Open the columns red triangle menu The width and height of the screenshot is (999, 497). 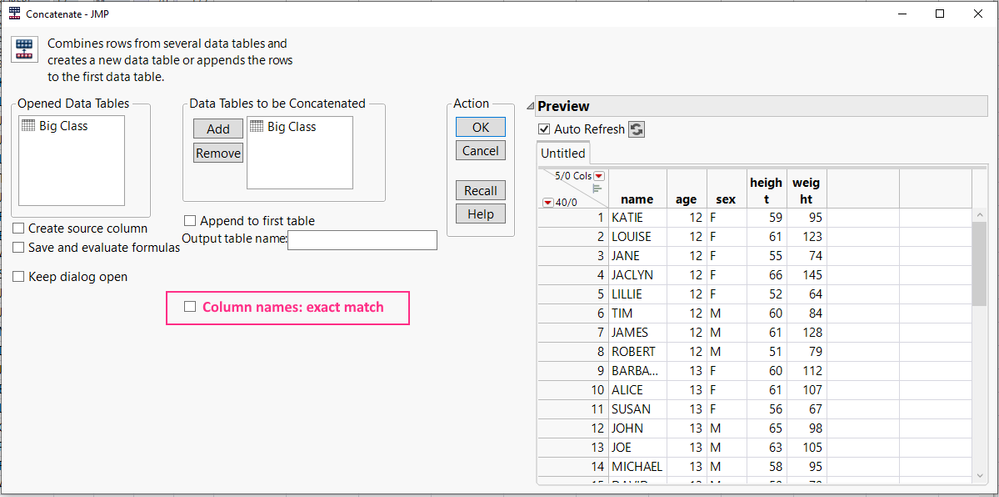coord(599,176)
